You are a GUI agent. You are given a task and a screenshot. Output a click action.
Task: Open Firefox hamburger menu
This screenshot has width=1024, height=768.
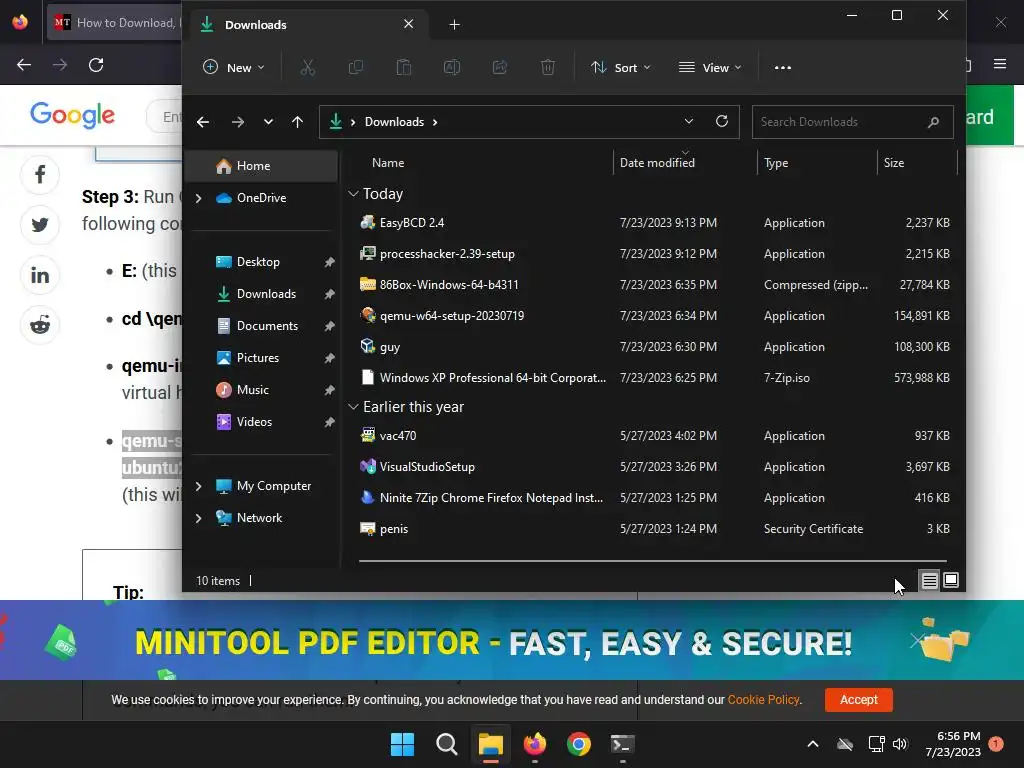pyautogui.click(x=1000, y=64)
